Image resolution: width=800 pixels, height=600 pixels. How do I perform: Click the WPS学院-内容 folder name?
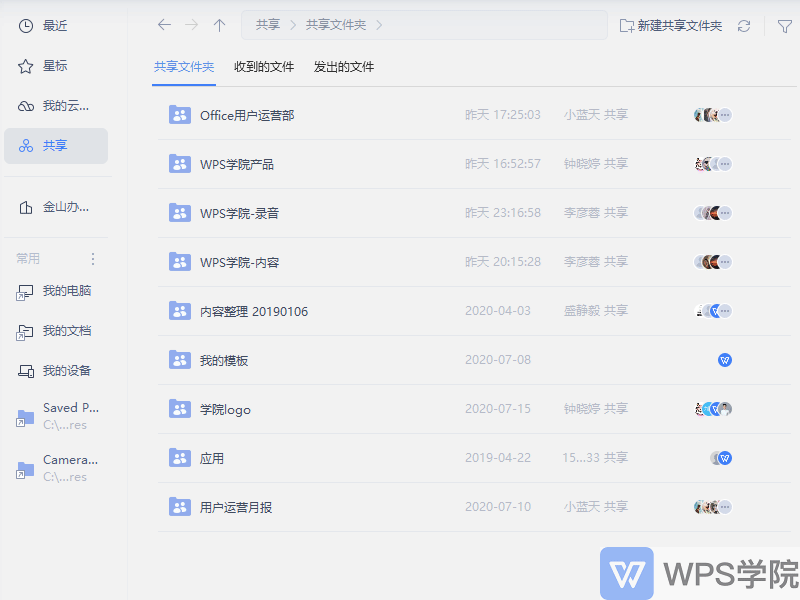pos(239,263)
